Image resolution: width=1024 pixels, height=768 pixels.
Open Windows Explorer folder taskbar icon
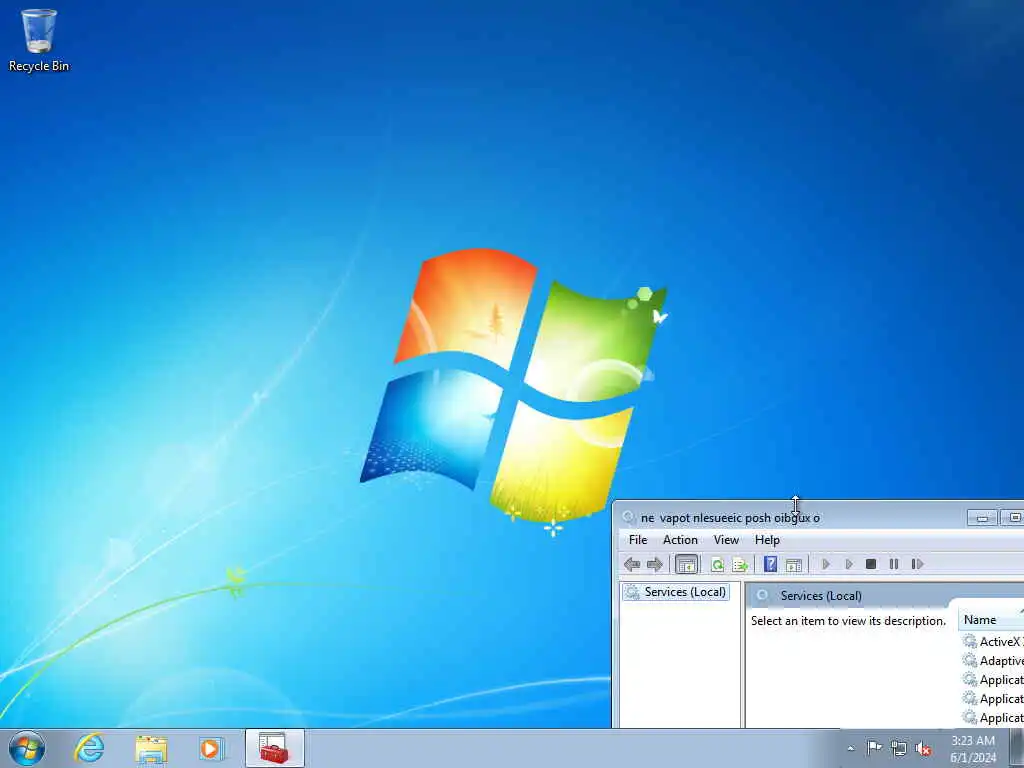151,748
